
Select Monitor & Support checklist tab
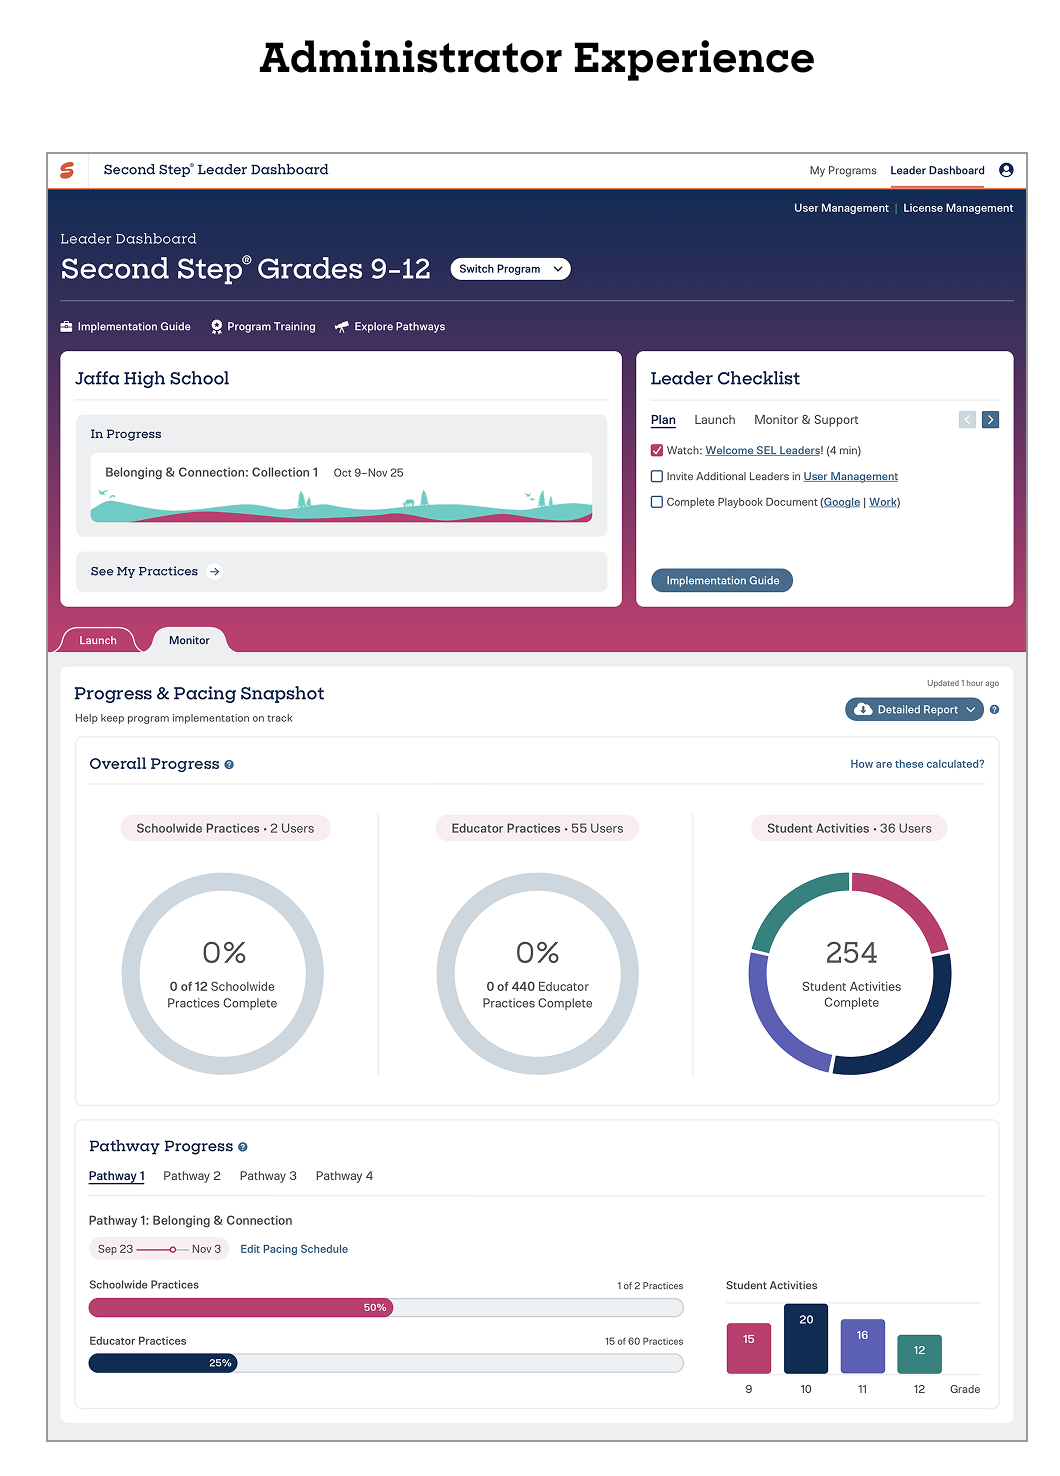click(x=806, y=420)
